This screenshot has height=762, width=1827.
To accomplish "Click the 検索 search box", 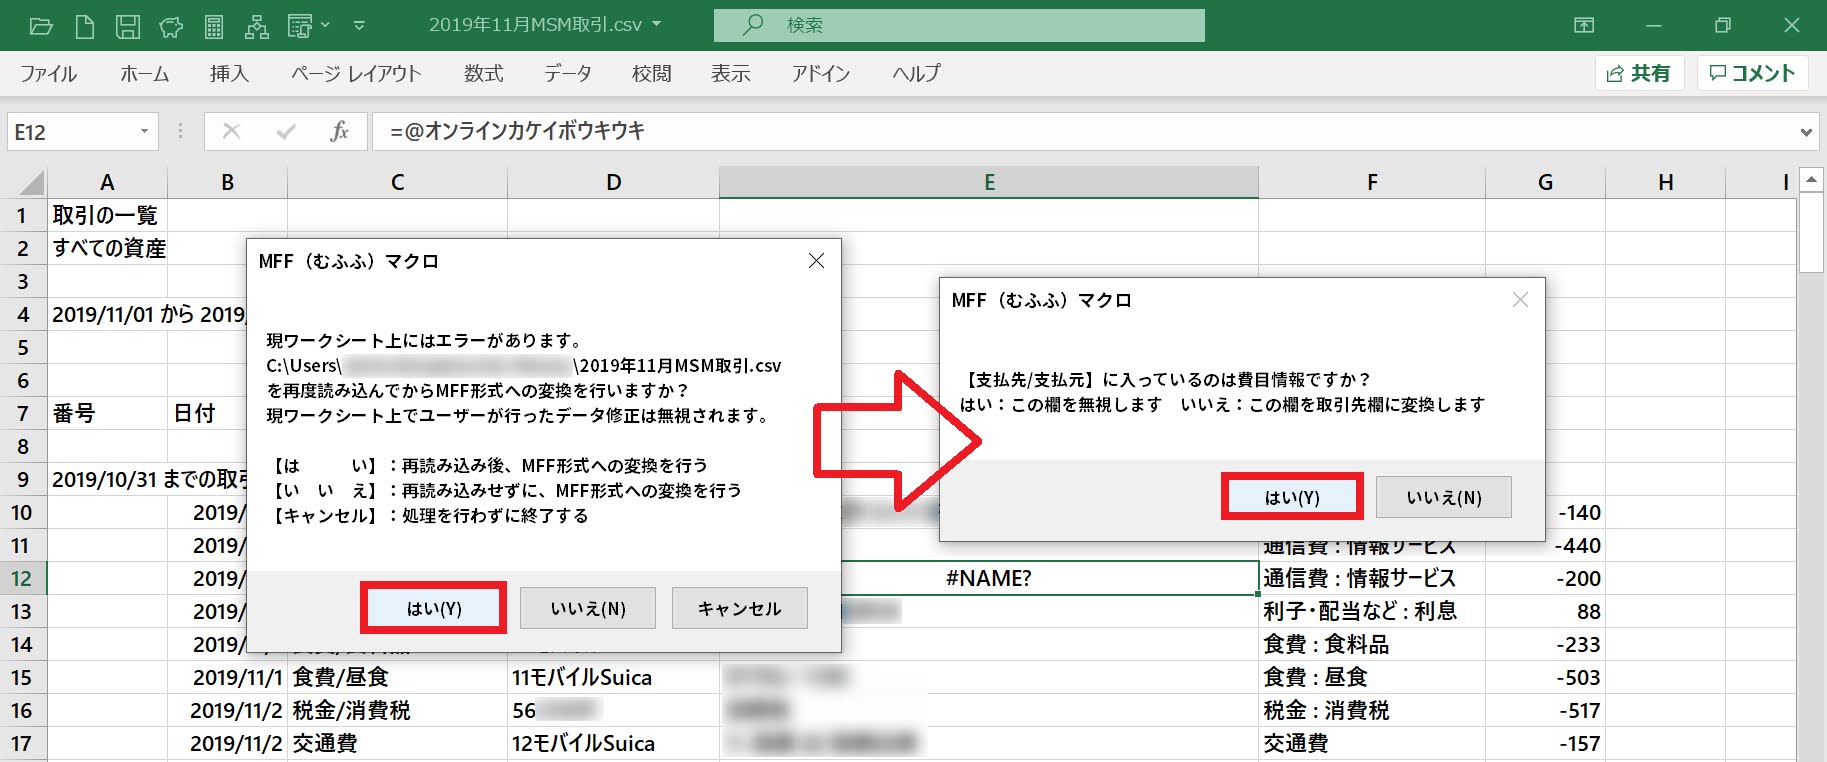I will coord(959,25).
